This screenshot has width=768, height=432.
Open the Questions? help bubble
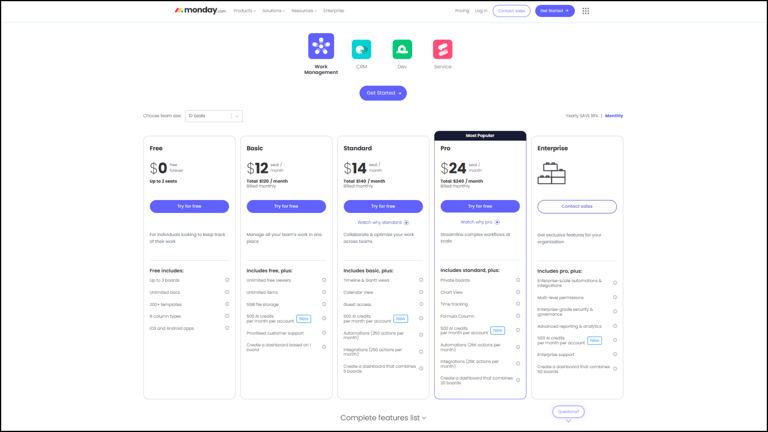click(x=568, y=411)
